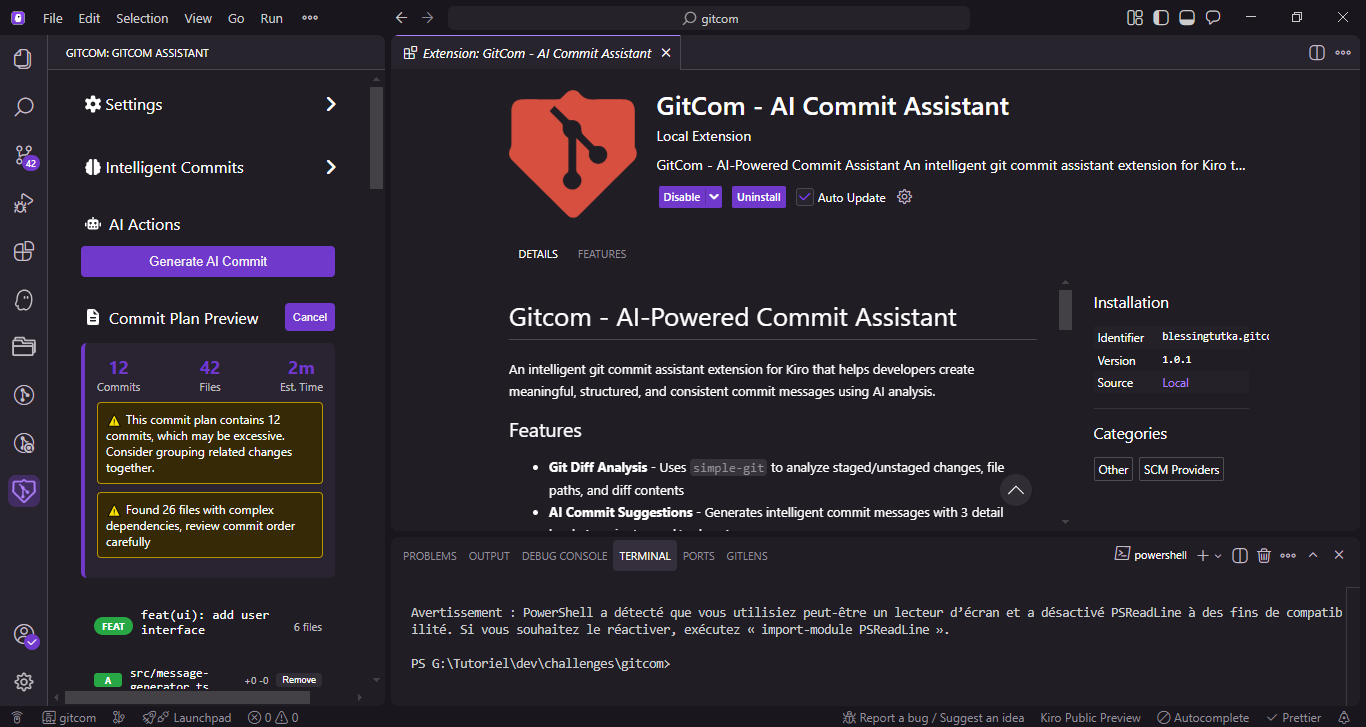This screenshot has height=727, width=1366.
Task: Click the remote window indicator in the status bar
Action: tap(16, 717)
